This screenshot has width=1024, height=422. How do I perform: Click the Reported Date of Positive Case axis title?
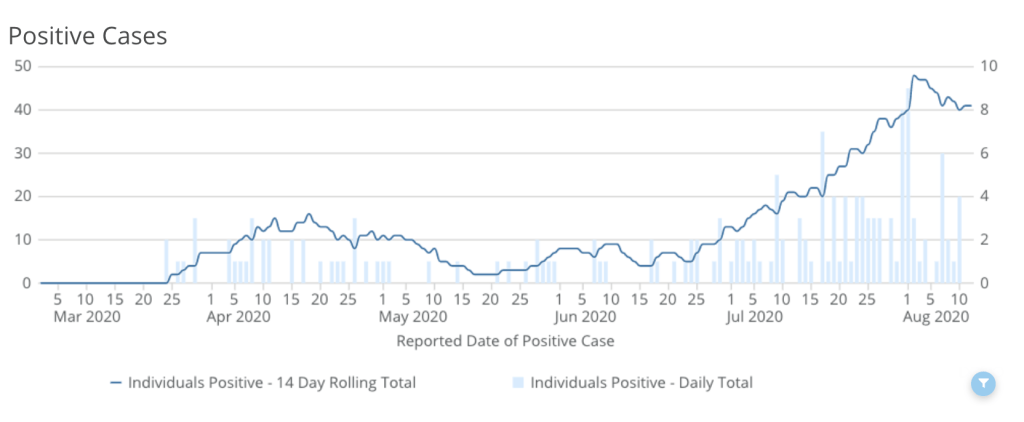pos(505,341)
